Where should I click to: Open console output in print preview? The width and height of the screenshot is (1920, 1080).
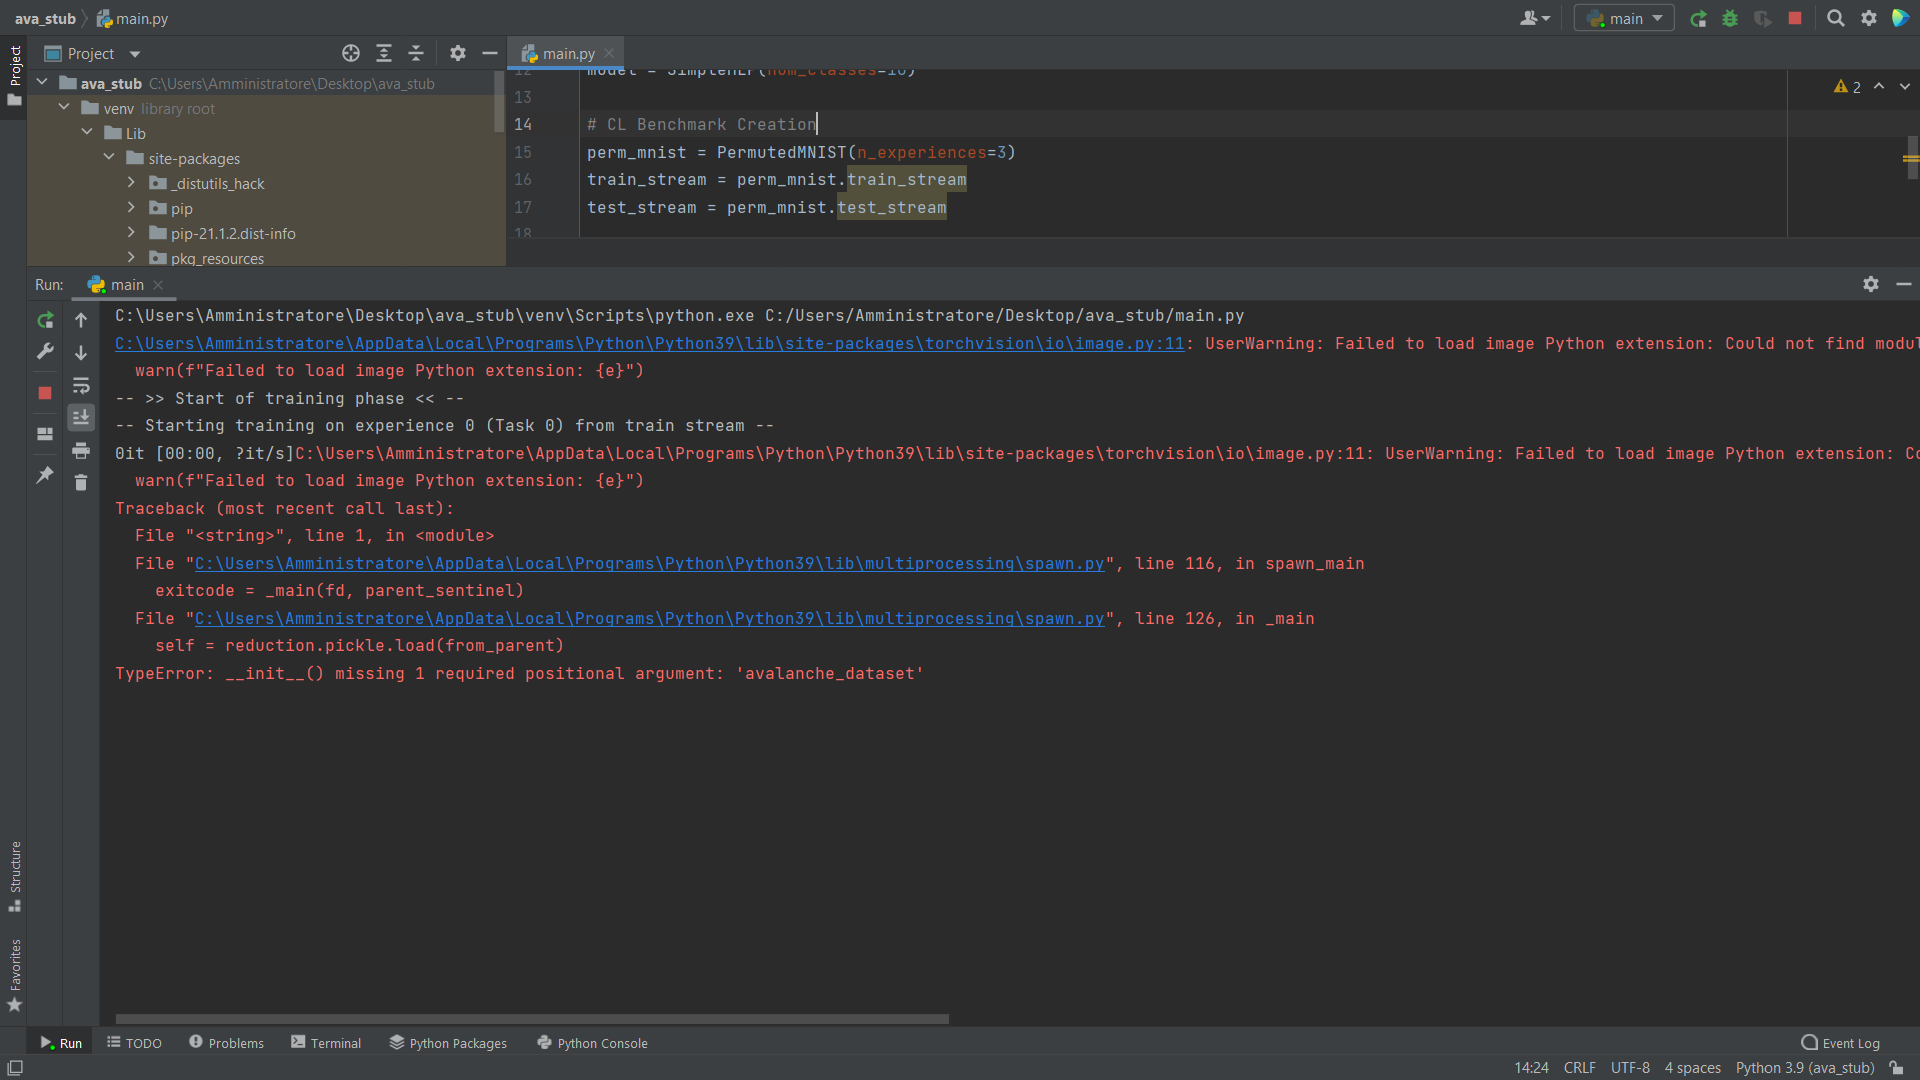[x=81, y=450]
